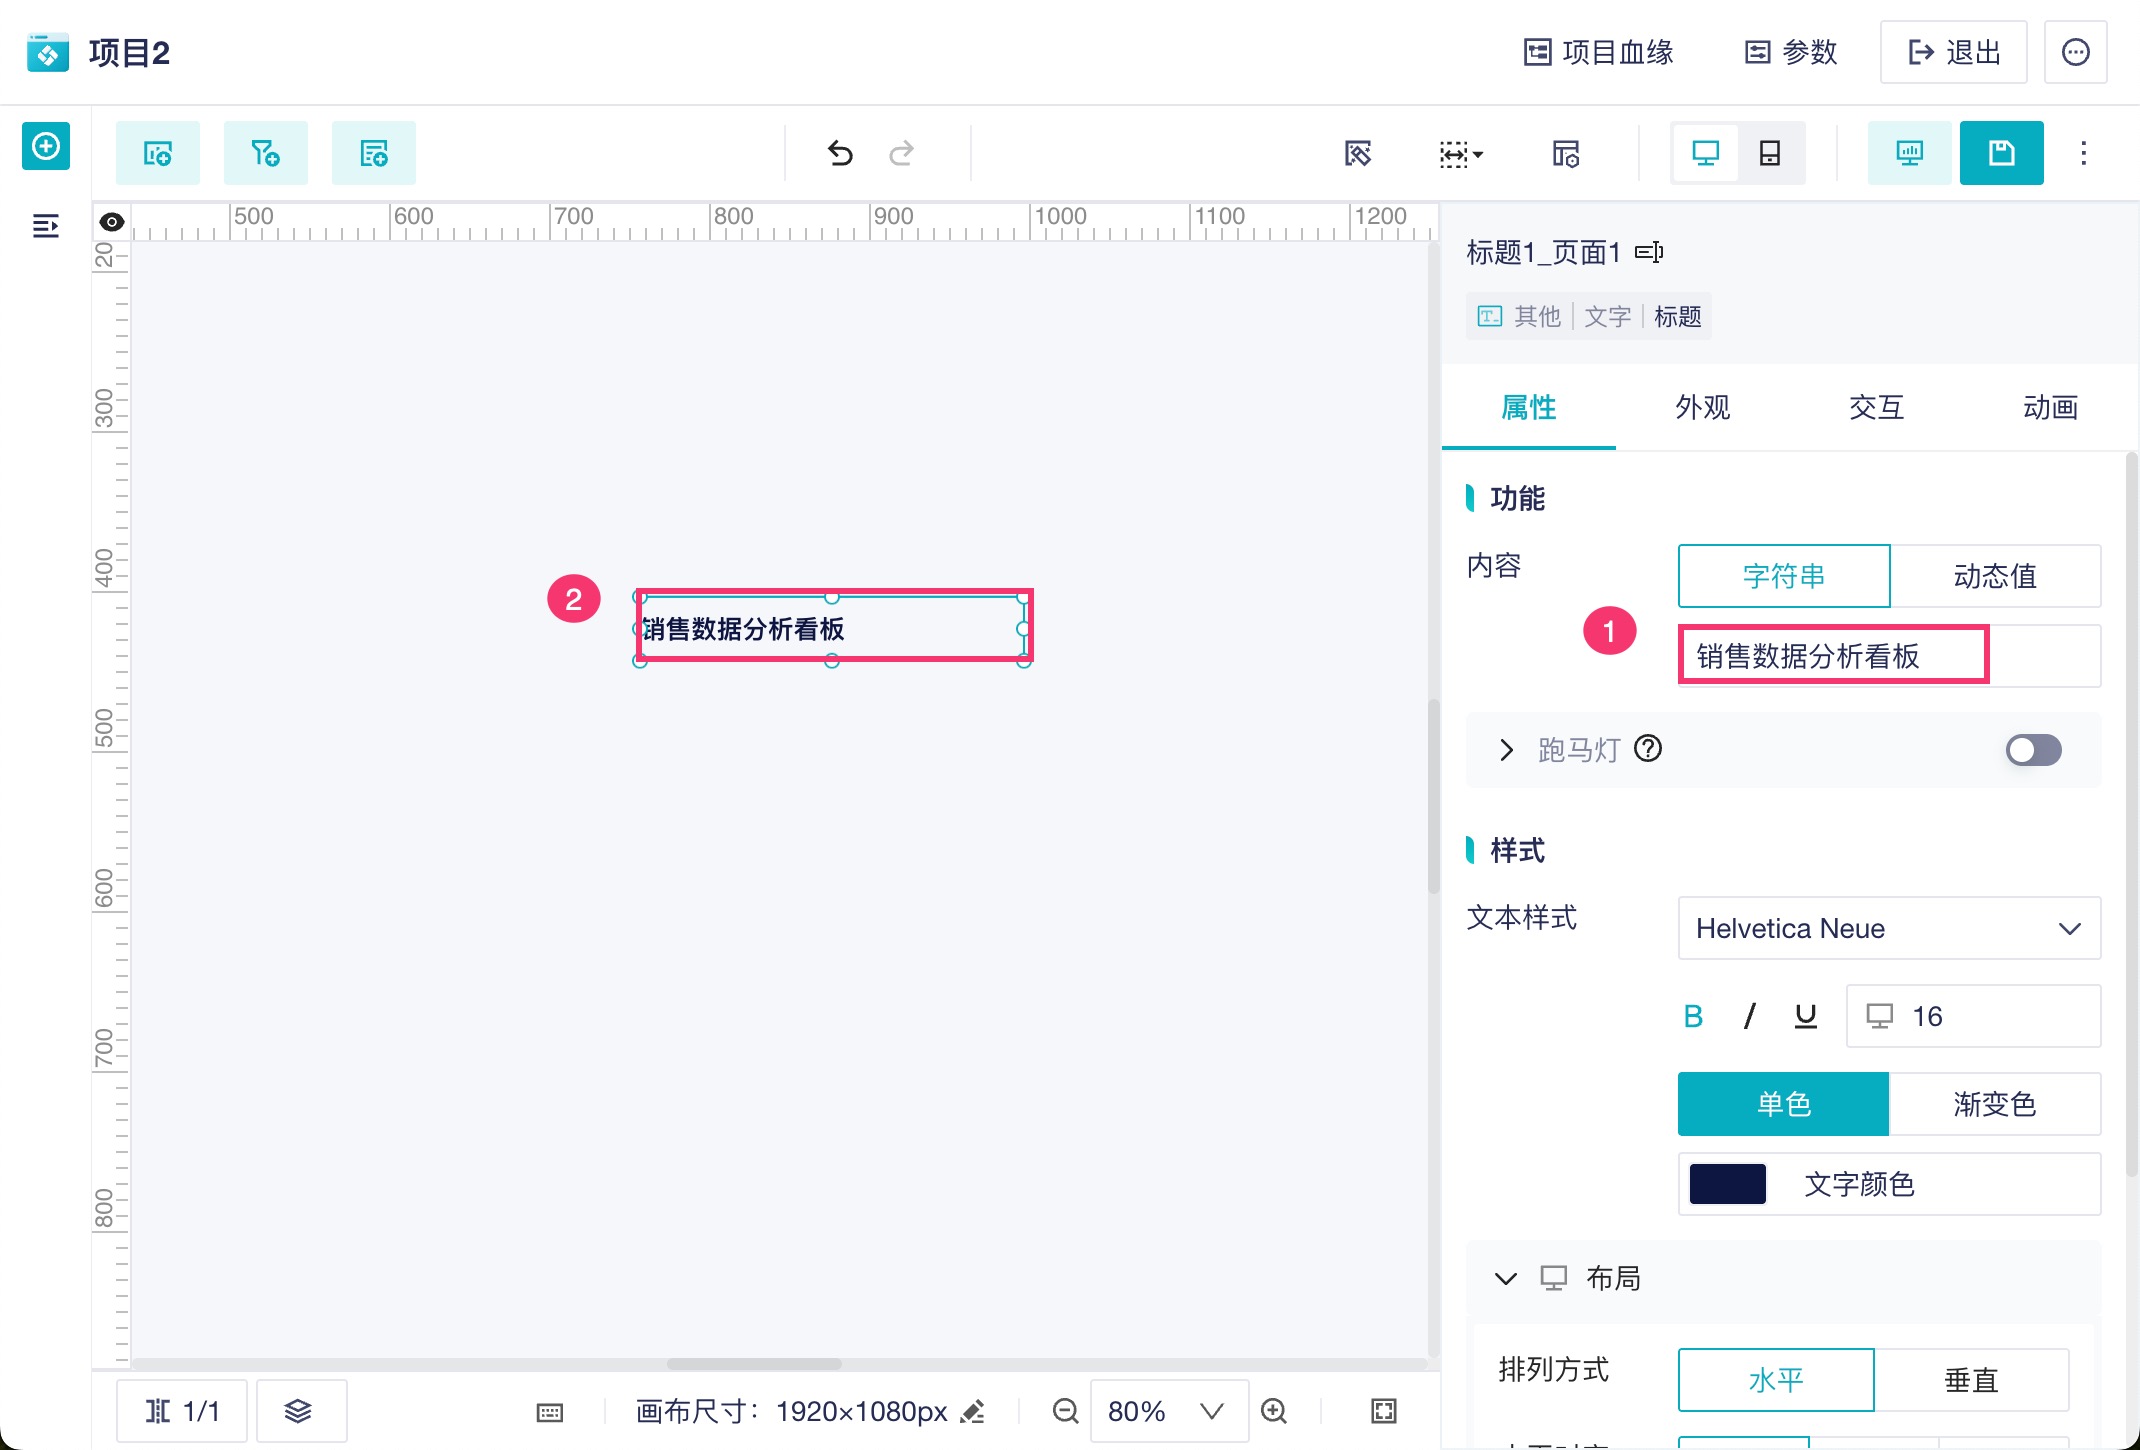Click the 退出 button
Image resolution: width=2140 pixels, height=1450 pixels.
click(1953, 52)
